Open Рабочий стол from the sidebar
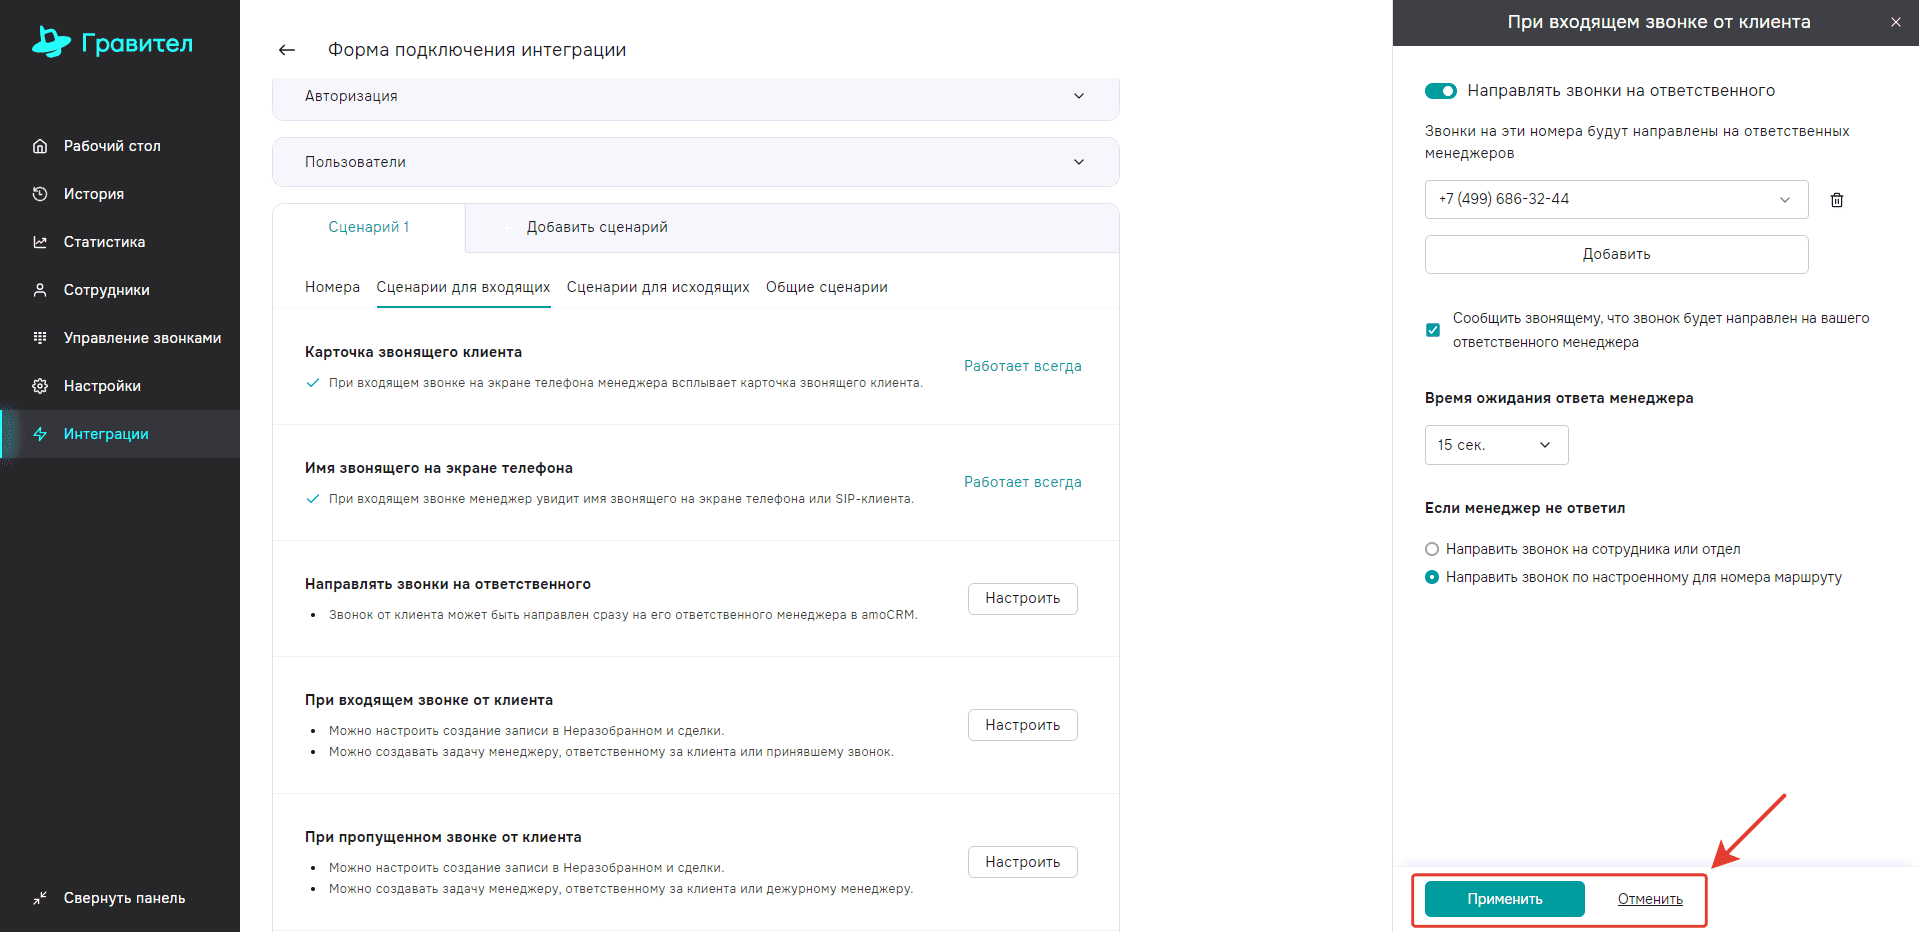1919x932 pixels. (x=111, y=146)
